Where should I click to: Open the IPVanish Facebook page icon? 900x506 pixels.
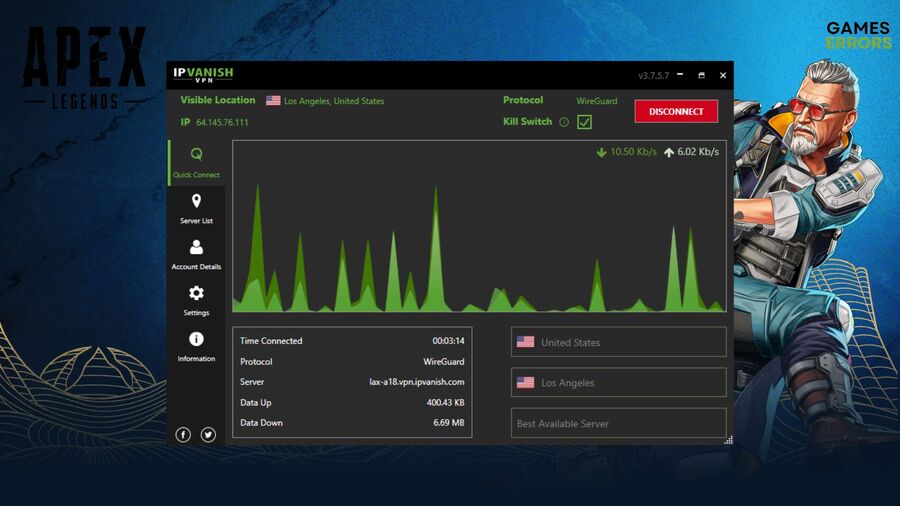point(183,435)
